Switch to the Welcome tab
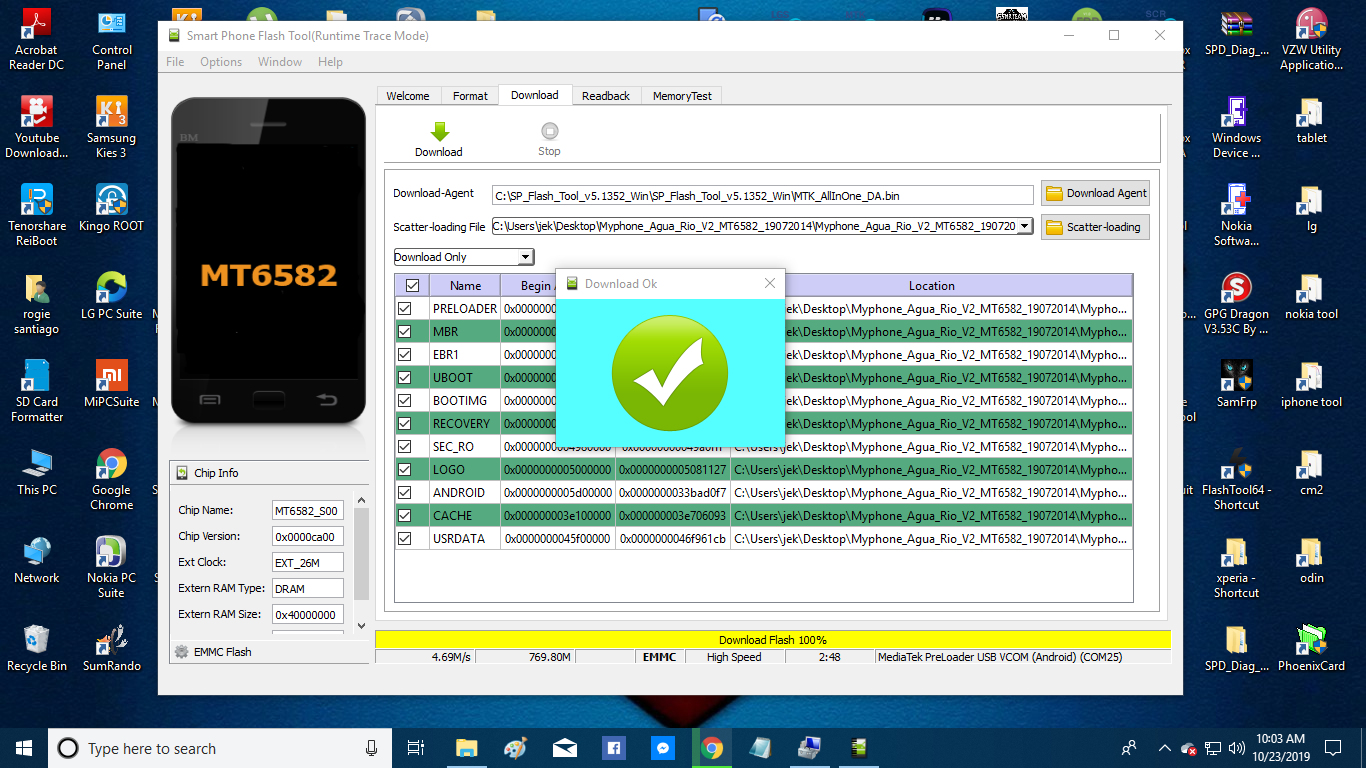Screen dimensions: 1366x768 [x=408, y=96]
